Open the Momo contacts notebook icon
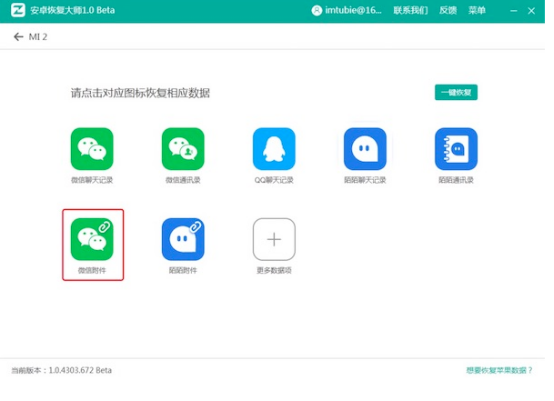 click(x=456, y=149)
